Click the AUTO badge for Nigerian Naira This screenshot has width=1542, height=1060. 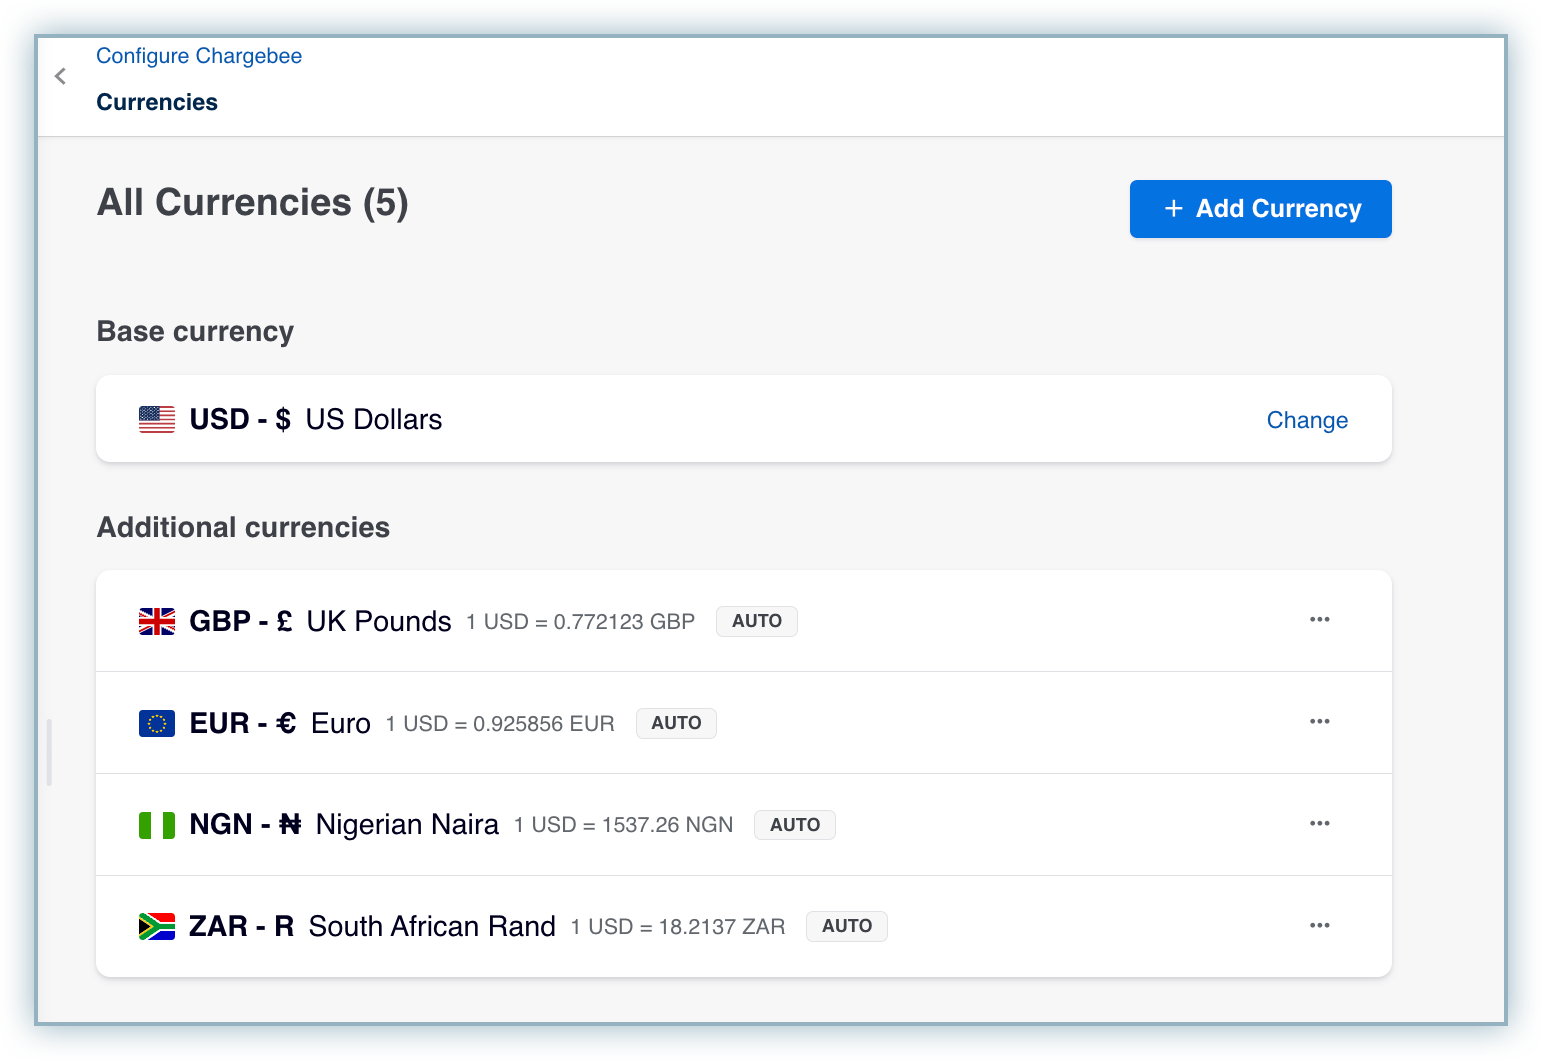794,825
